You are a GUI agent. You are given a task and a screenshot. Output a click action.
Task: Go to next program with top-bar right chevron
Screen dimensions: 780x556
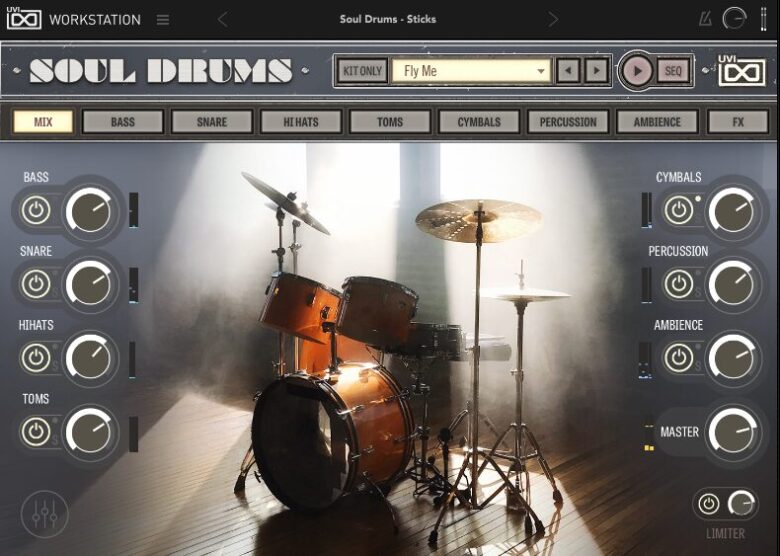point(553,20)
